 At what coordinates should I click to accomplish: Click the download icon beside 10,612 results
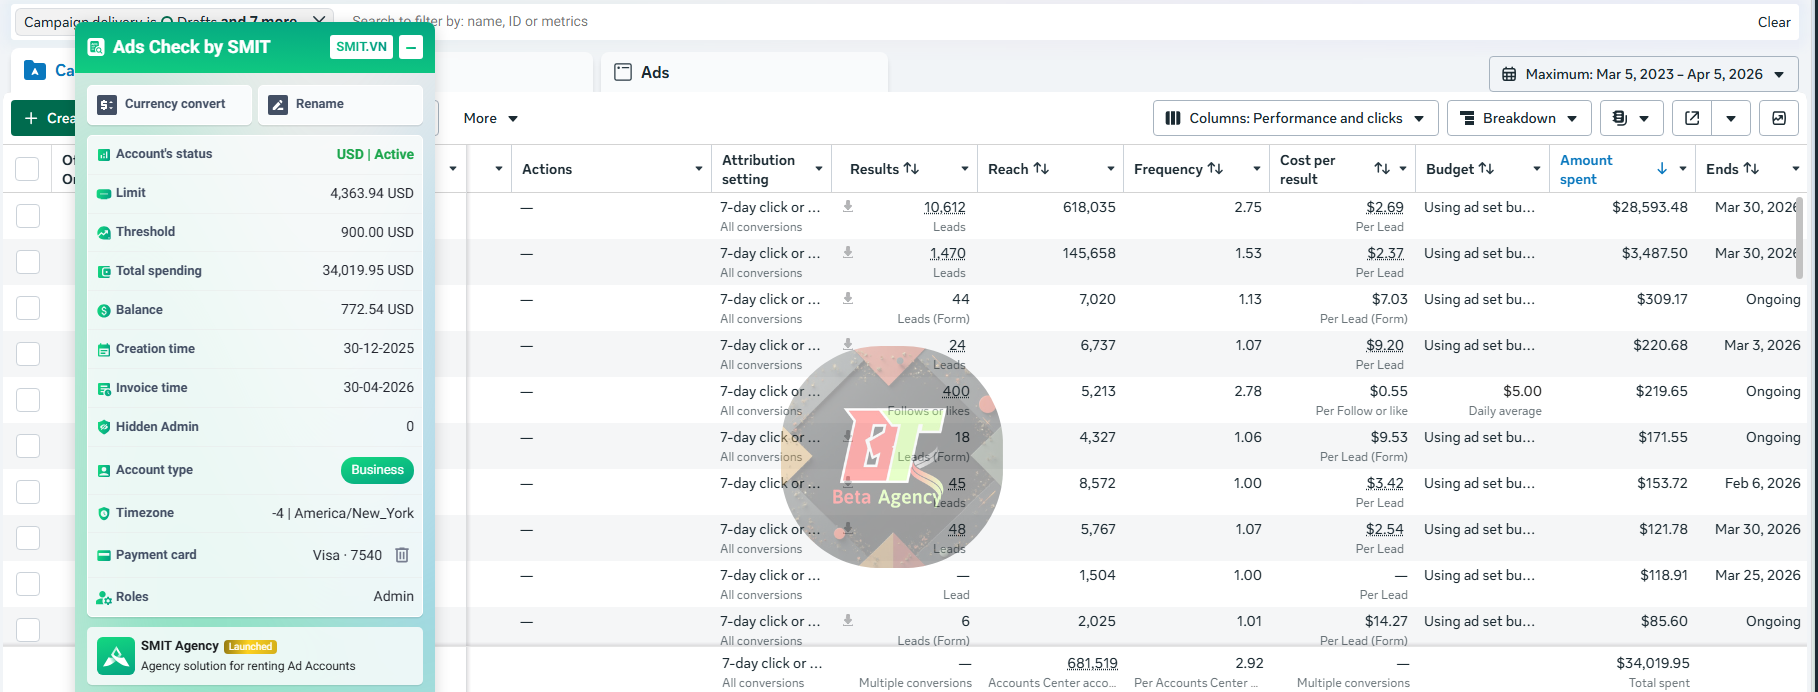[848, 207]
